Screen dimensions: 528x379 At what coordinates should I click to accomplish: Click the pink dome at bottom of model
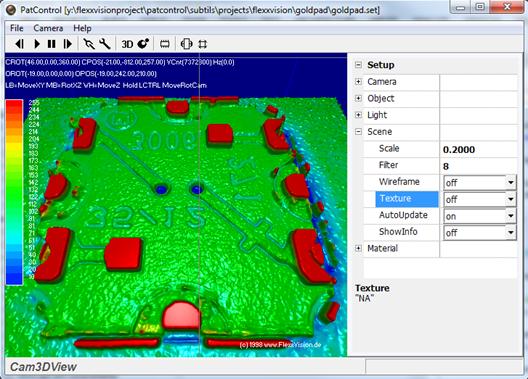tap(181, 315)
